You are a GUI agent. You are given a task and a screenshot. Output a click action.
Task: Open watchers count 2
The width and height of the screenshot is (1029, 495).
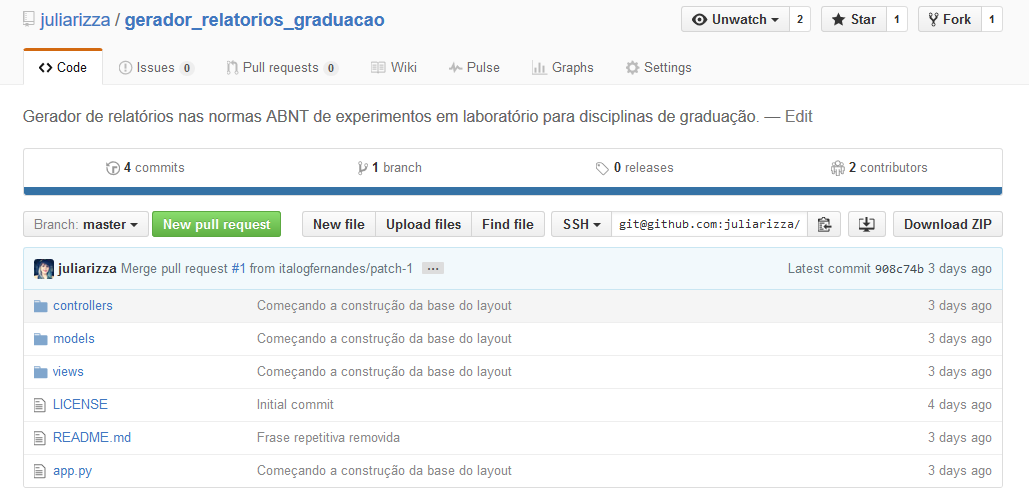tap(799, 20)
